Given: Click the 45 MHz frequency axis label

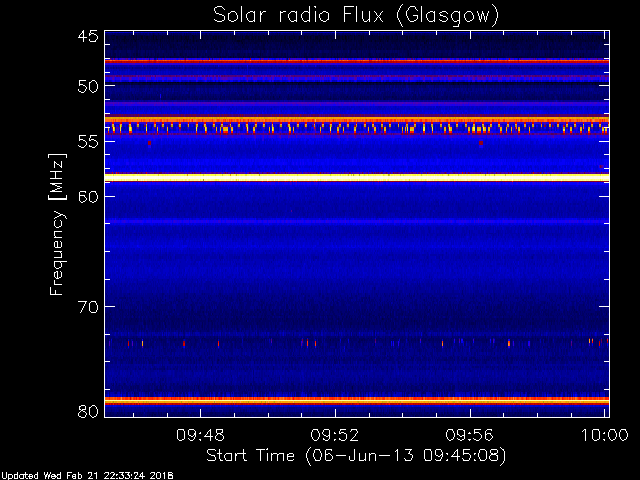Looking at the screenshot, I should click(x=88, y=37).
